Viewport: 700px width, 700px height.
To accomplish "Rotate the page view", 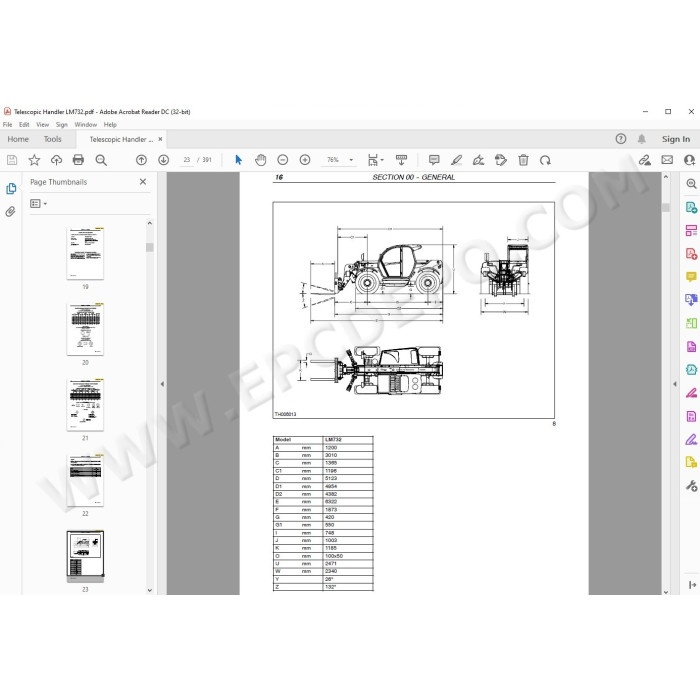I will 545,160.
